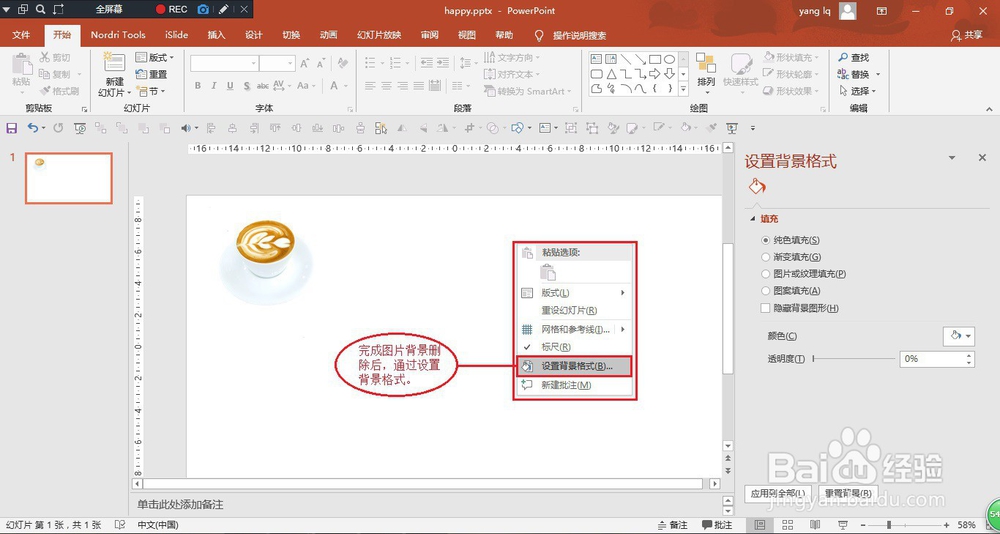
Task: Collapse the Fill (填充) section
Action: 753,219
